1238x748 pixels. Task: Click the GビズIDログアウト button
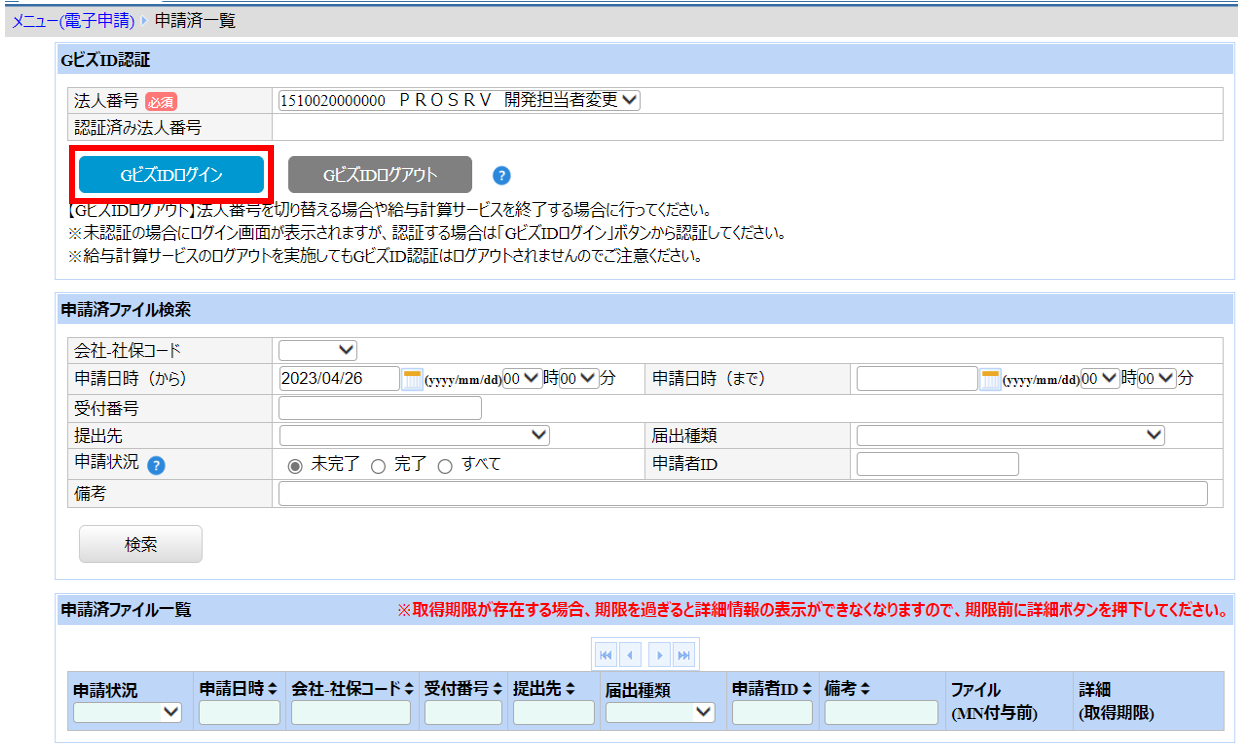[x=380, y=174]
